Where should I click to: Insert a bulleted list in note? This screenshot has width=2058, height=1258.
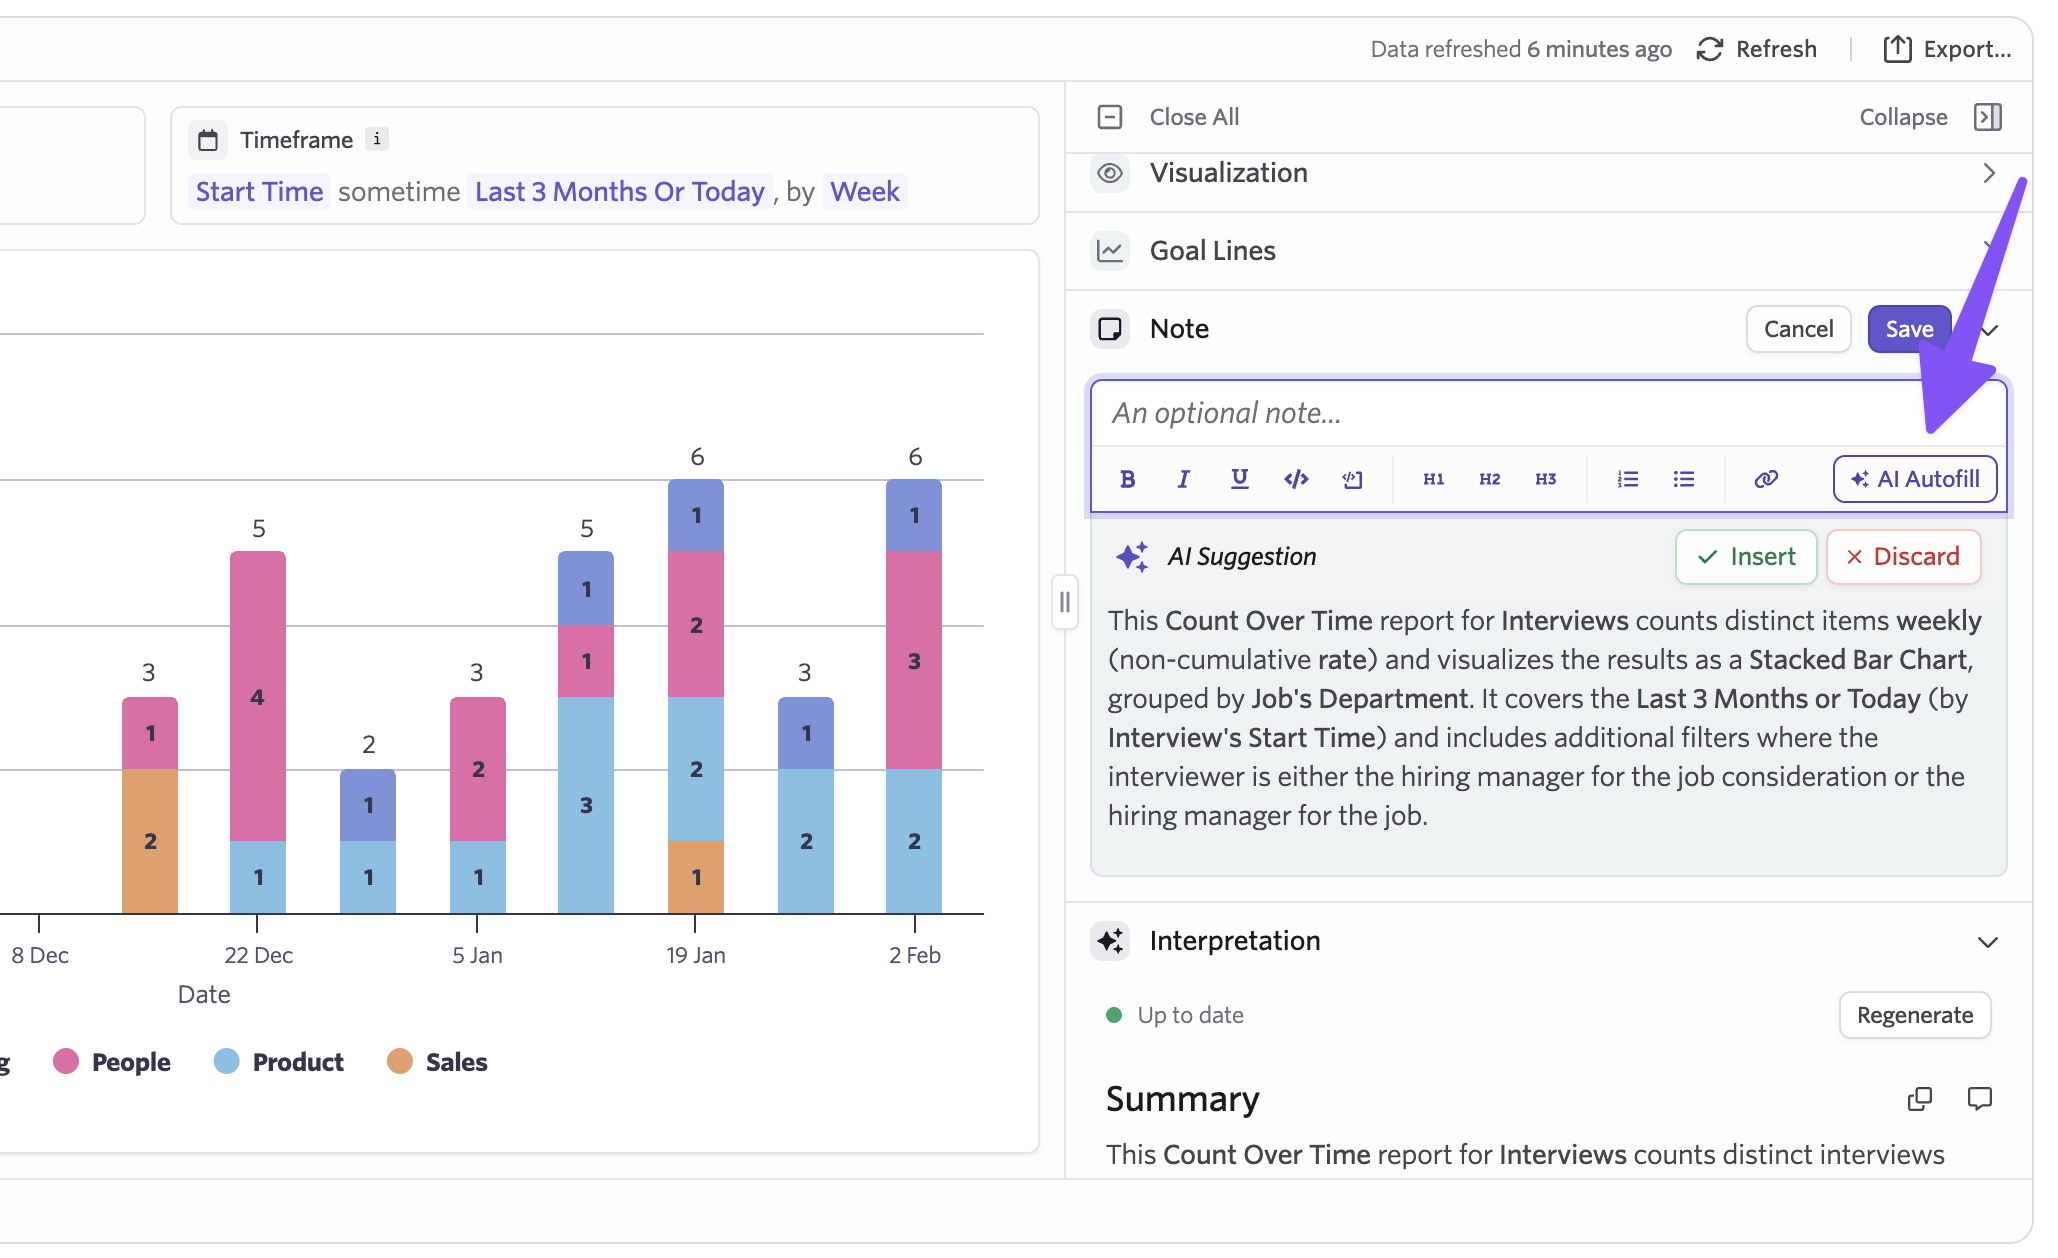(x=1684, y=479)
